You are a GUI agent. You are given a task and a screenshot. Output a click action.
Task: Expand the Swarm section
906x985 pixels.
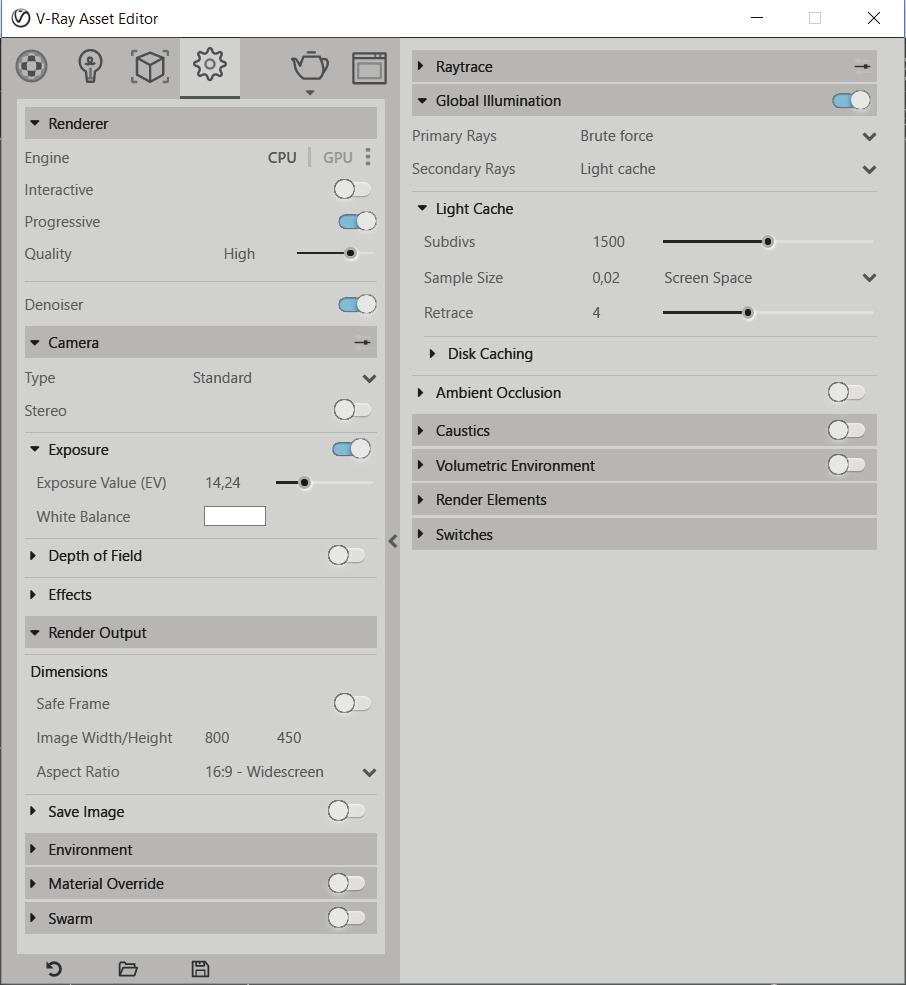pyautogui.click(x=33, y=918)
